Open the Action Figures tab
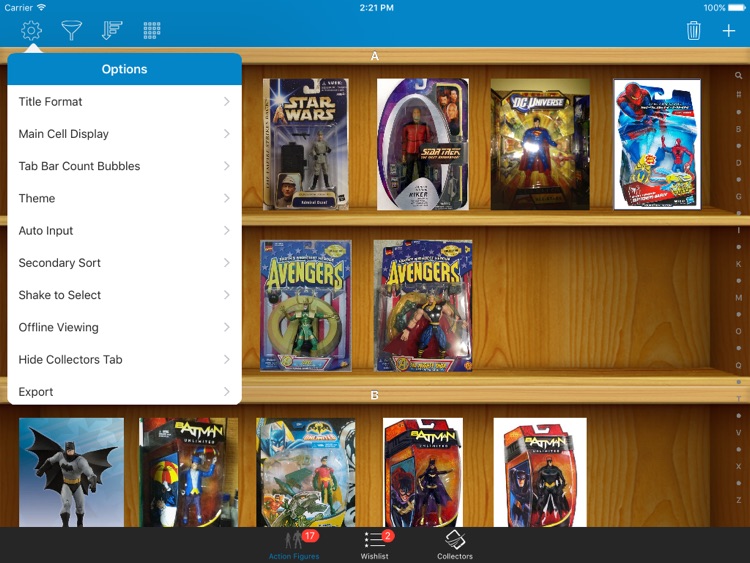The image size is (750, 563). tap(294, 545)
